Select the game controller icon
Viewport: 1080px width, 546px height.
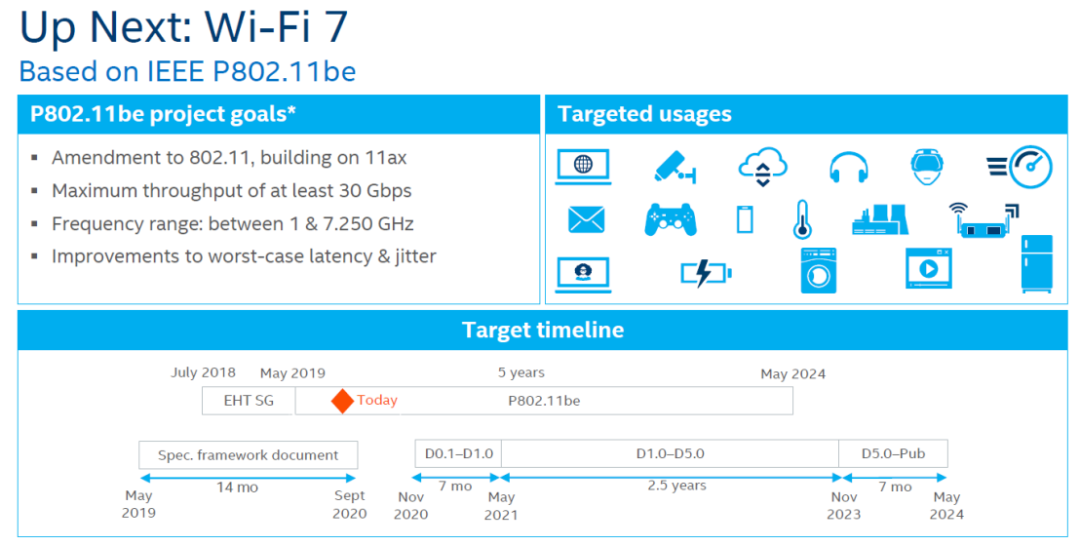[x=671, y=219]
